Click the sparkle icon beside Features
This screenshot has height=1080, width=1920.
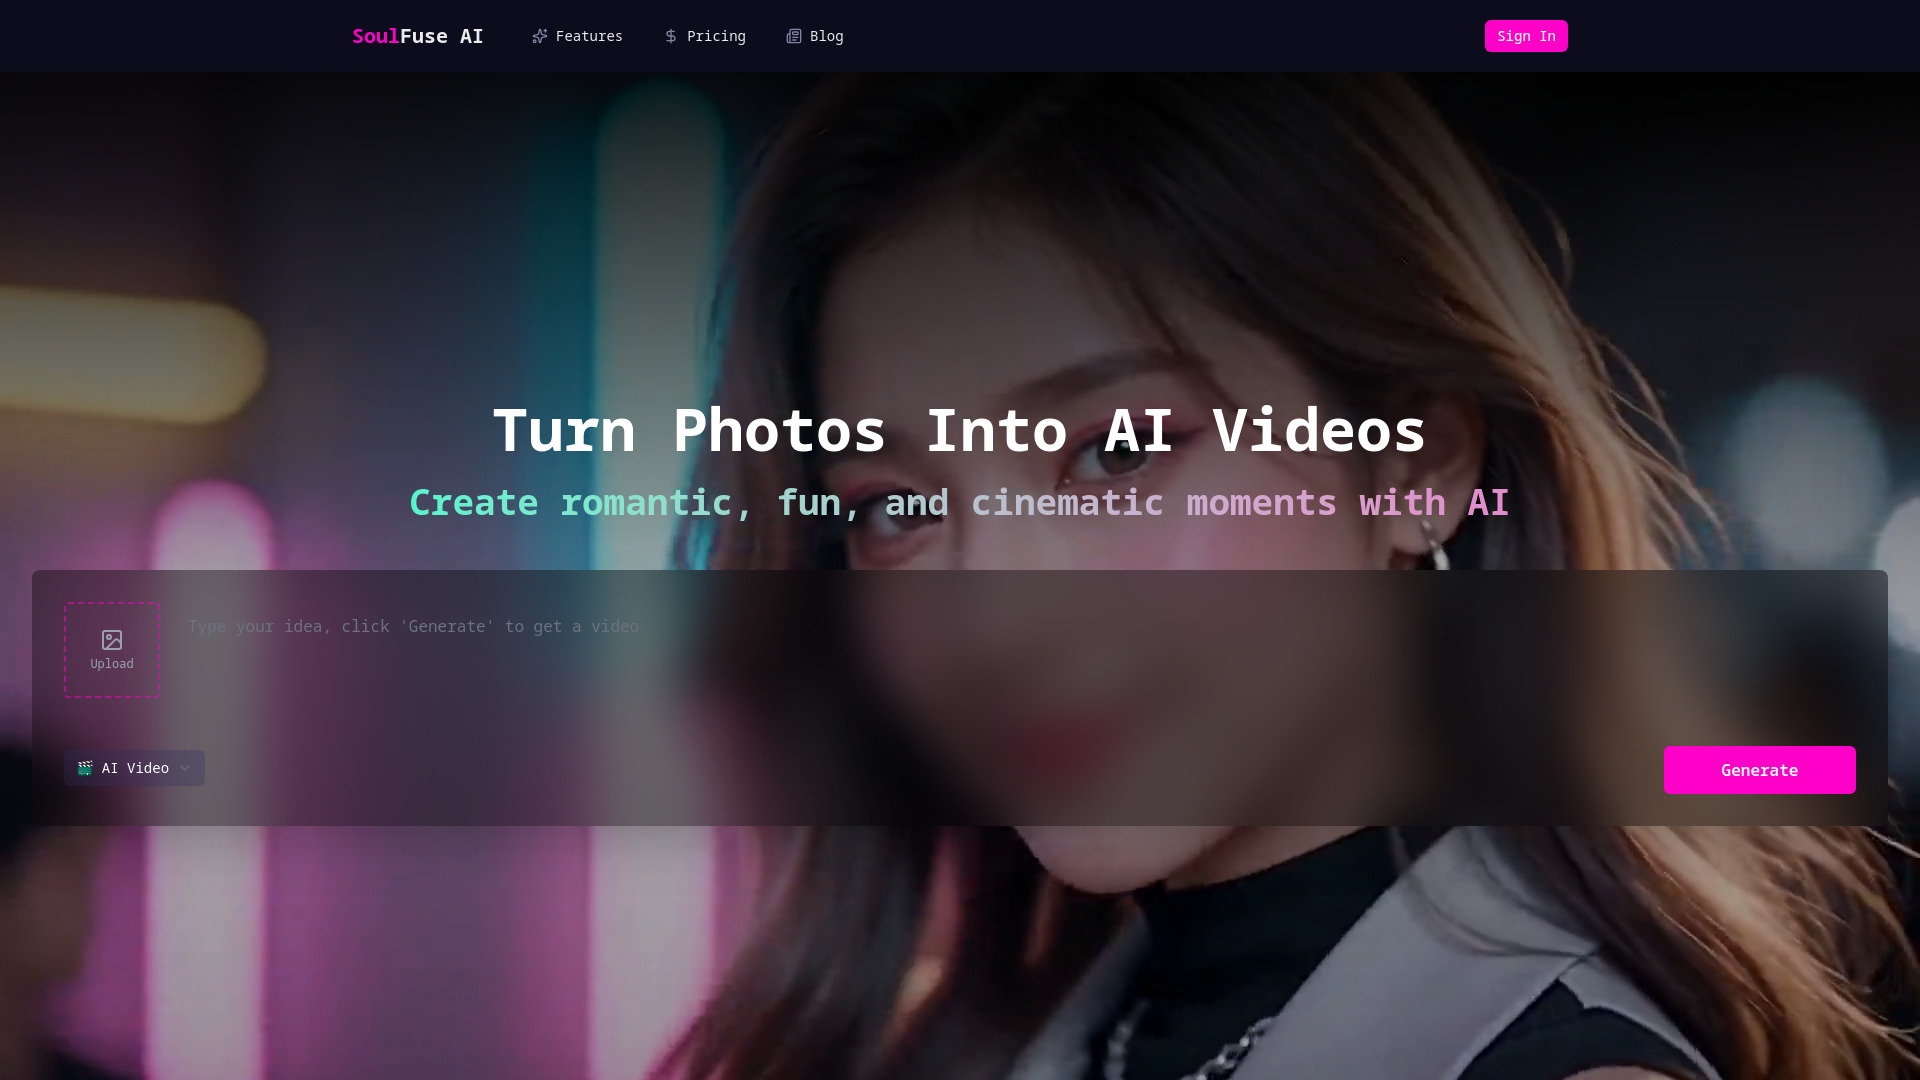(x=540, y=36)
